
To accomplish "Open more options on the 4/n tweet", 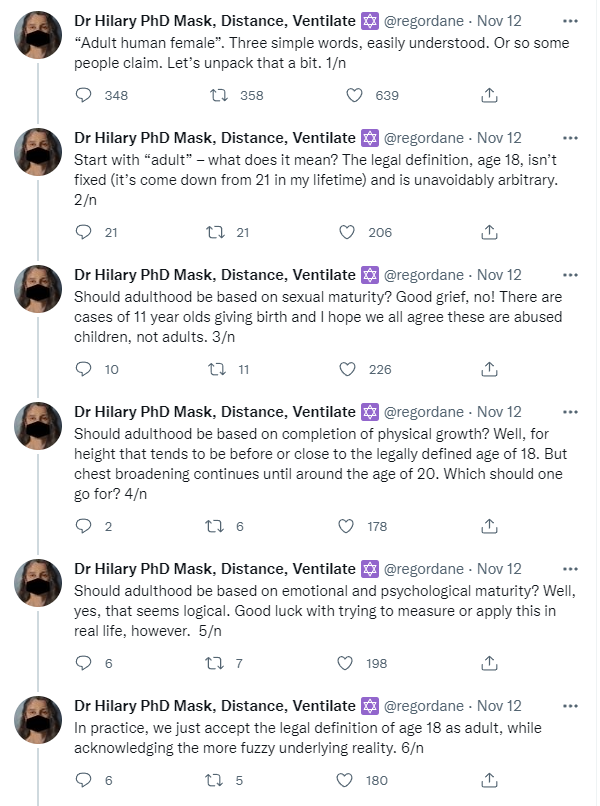I will coord(570,412).
